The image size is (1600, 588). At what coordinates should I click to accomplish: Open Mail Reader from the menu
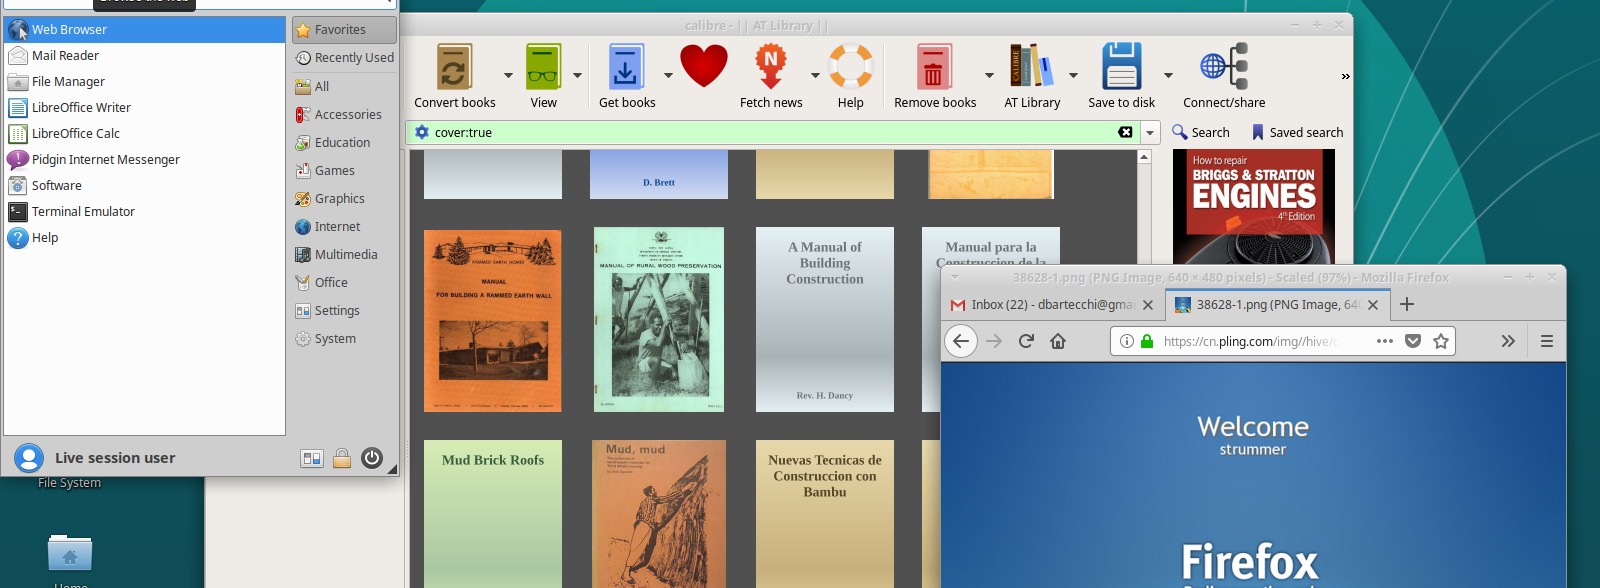click(x=145, y=55)
